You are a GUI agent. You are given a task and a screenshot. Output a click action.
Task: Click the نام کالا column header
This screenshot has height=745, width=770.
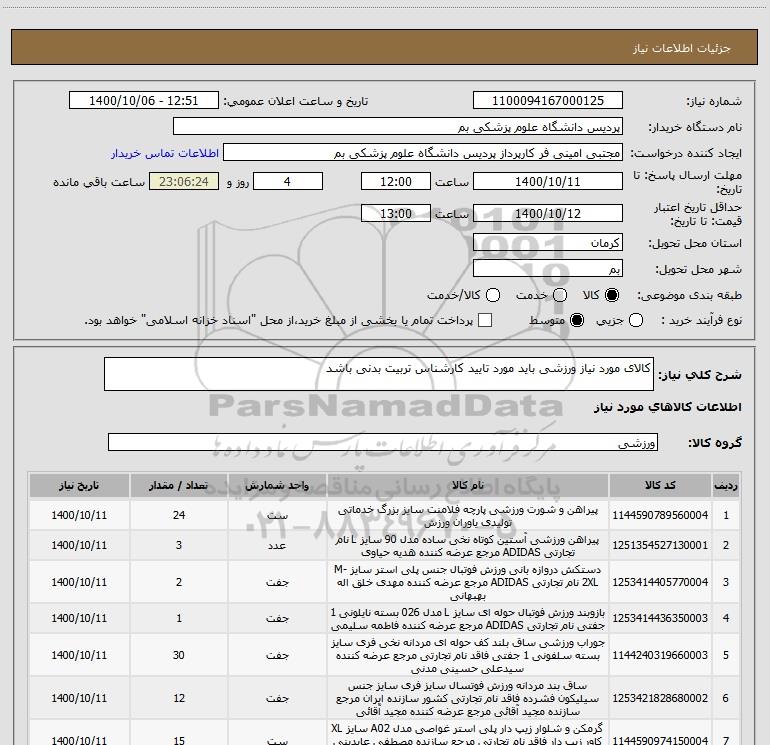(468, 485)
